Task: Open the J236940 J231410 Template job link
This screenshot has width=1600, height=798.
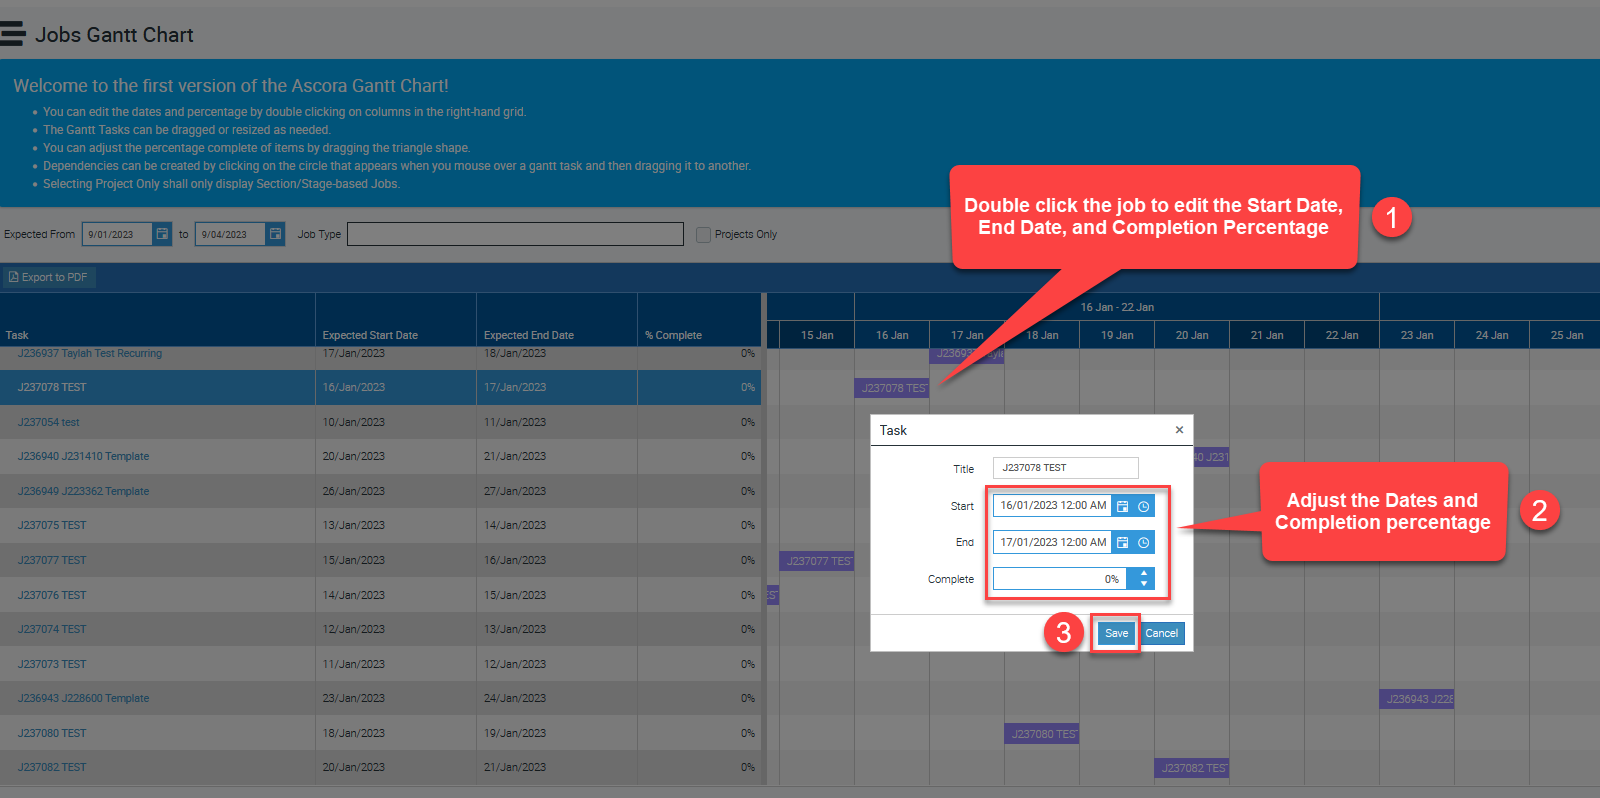Action: [83, 456]
